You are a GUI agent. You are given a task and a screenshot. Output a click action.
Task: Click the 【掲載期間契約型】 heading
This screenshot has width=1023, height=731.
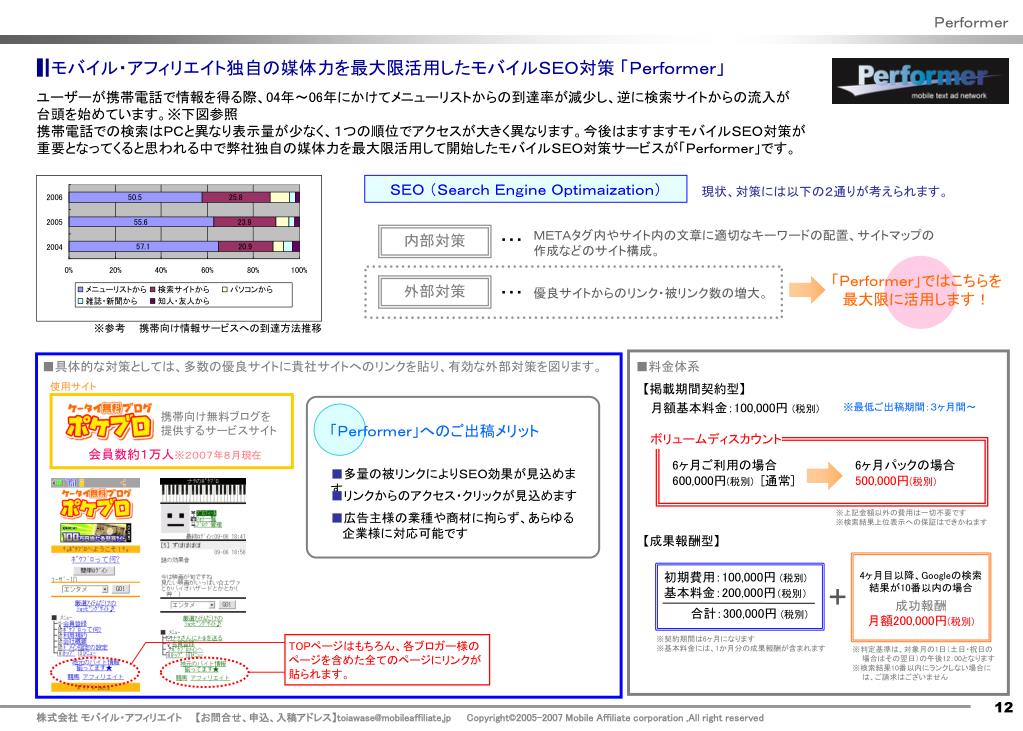coord(694,389)
